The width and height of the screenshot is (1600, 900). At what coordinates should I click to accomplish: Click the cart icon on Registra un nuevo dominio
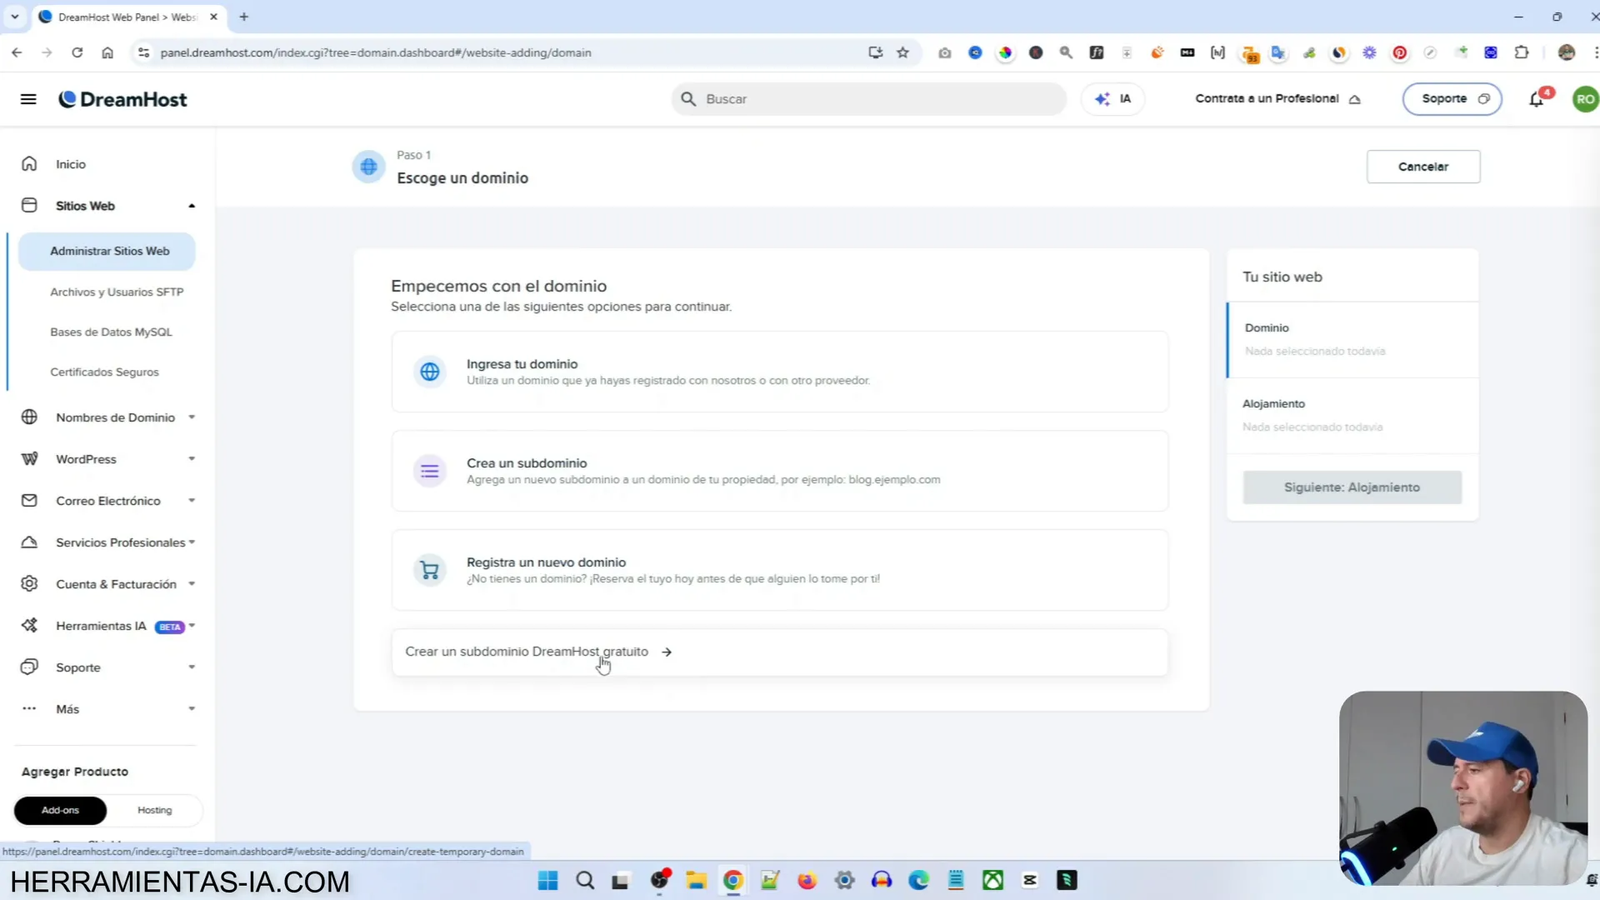(429, 569)
